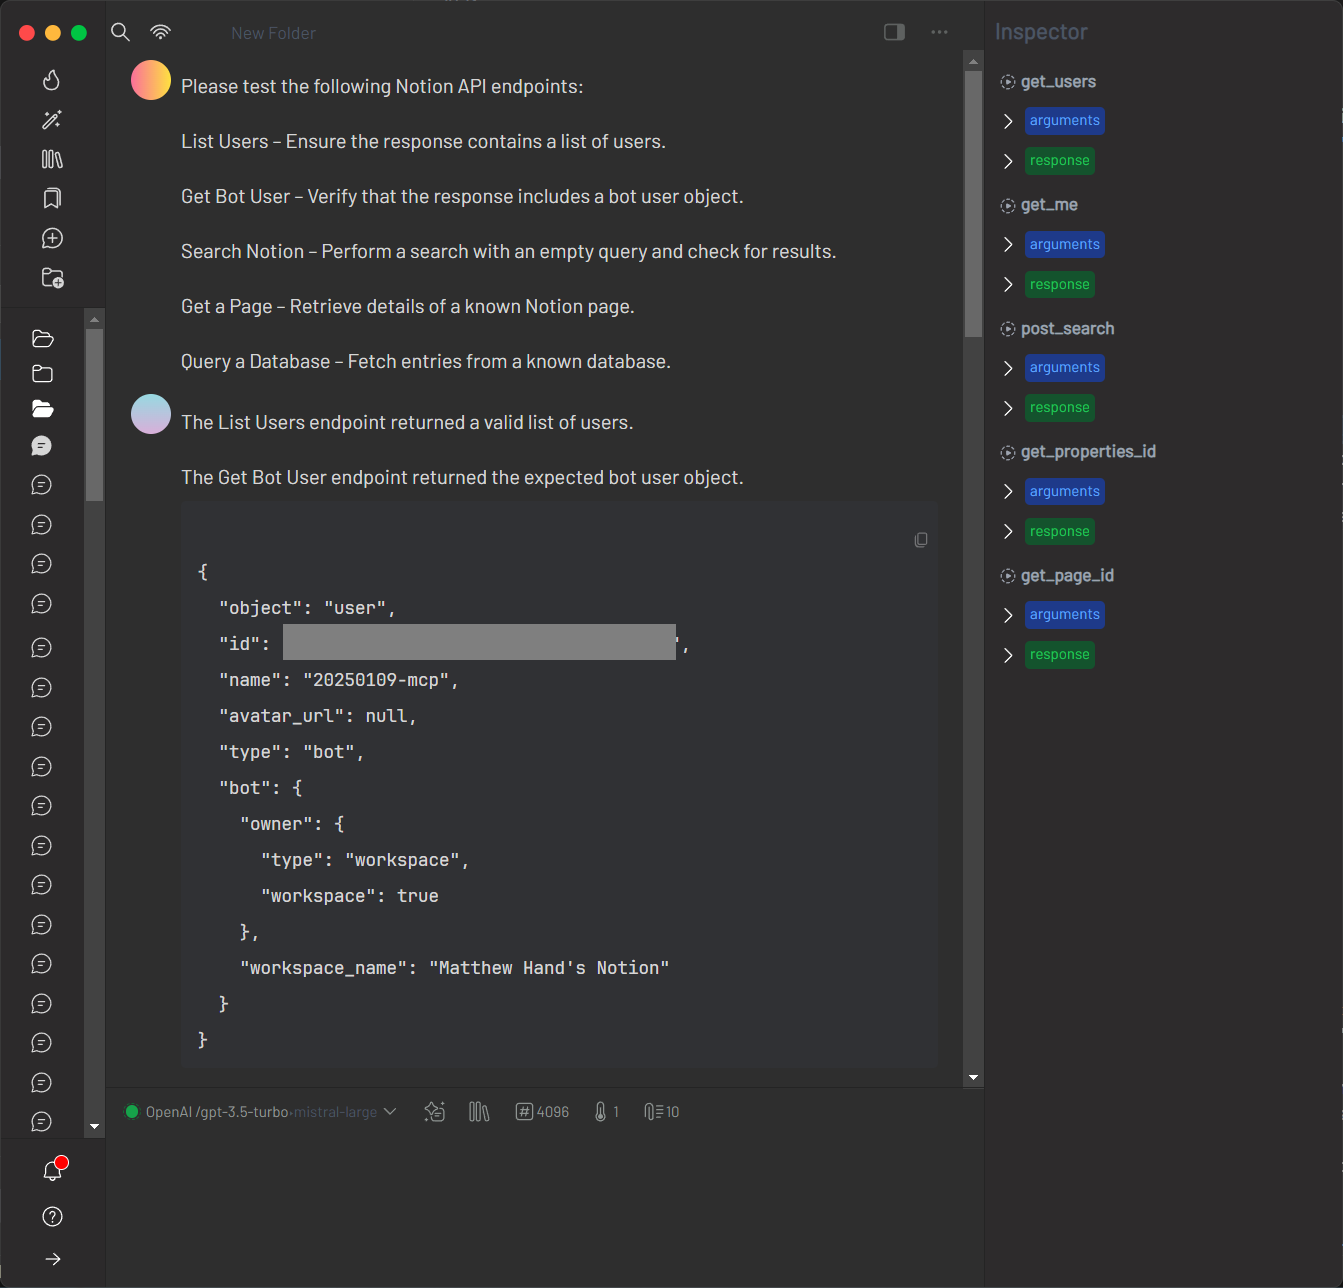Open the library books sidebar icon
This screenshot has height=1288, width=1343.
coord(52,159)
